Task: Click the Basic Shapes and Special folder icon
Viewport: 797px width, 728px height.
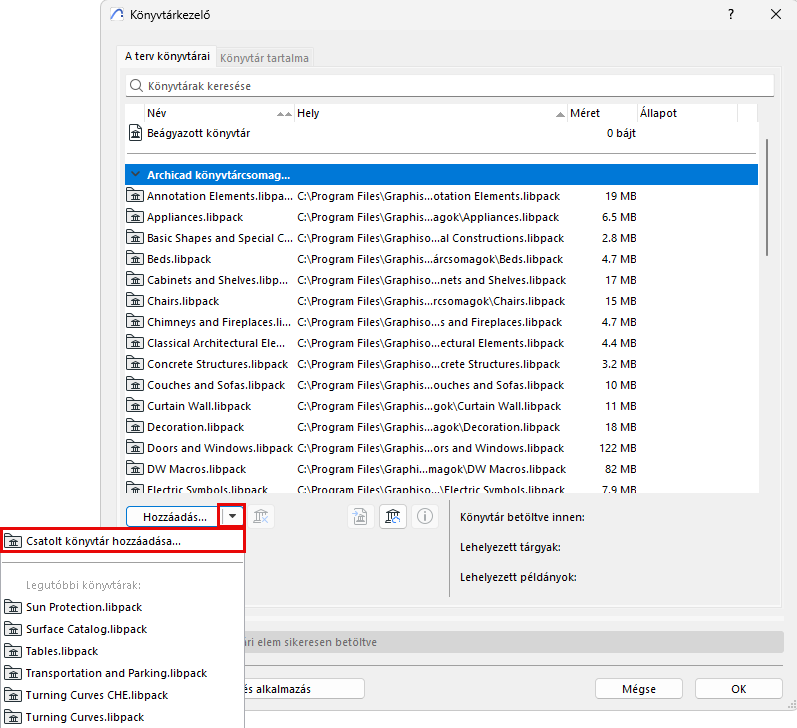Action: (135, 237)
